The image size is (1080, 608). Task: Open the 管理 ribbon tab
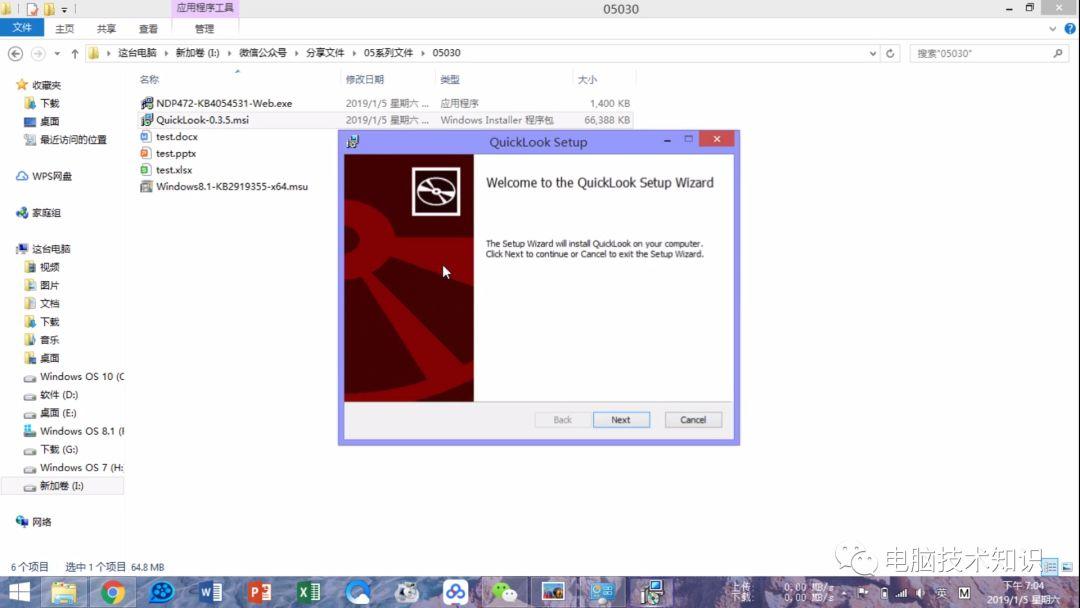pos(205,29)
